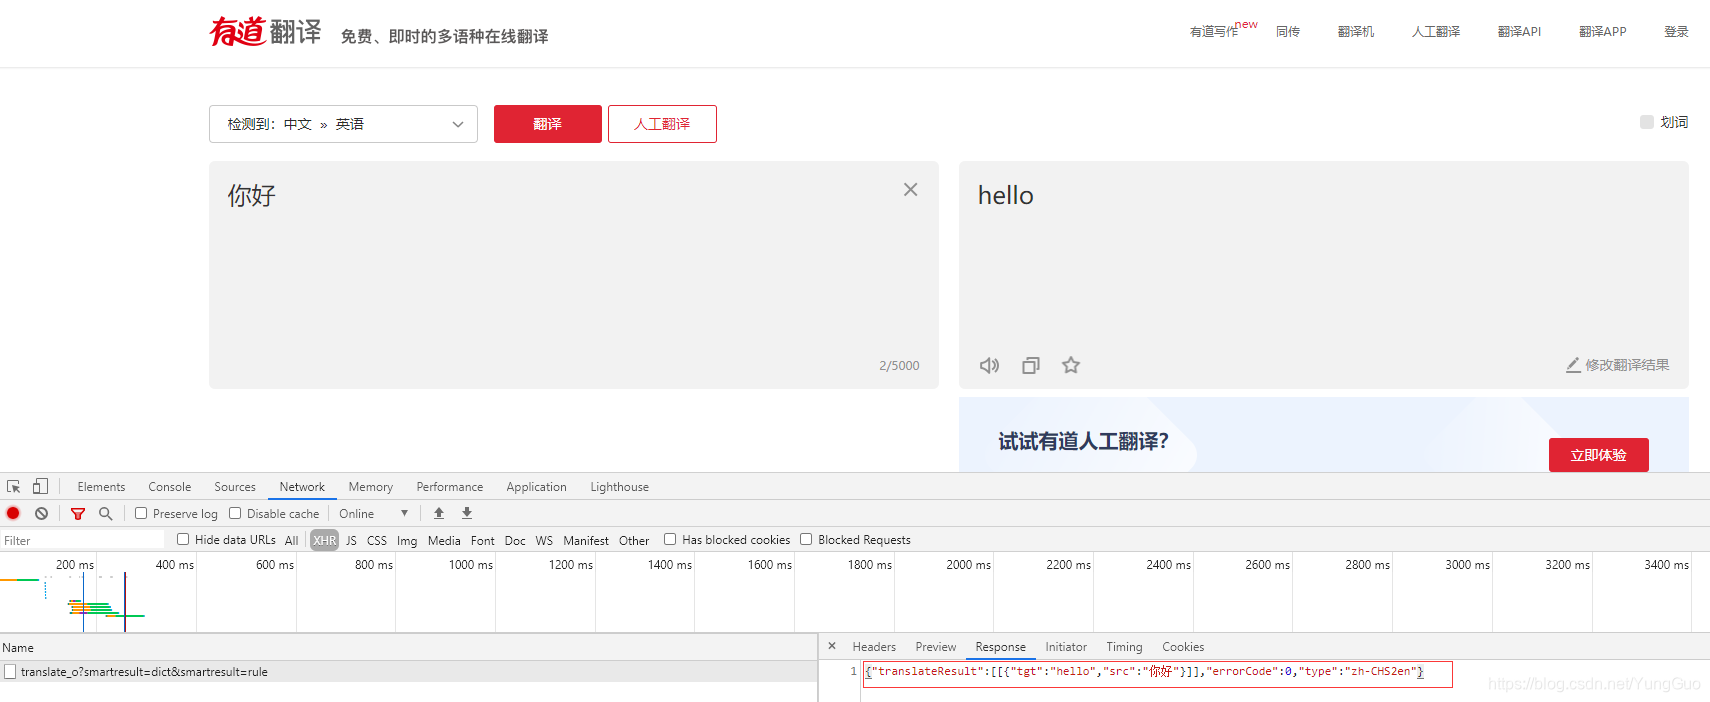Click the Youdao logo
1710x702 pixels.
[x=265, y=32]
